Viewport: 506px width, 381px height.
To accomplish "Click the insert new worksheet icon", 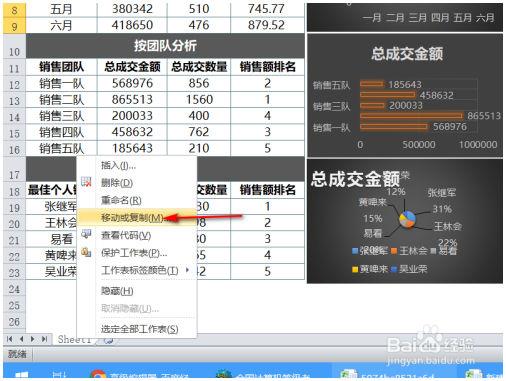I will click(108, 340).
